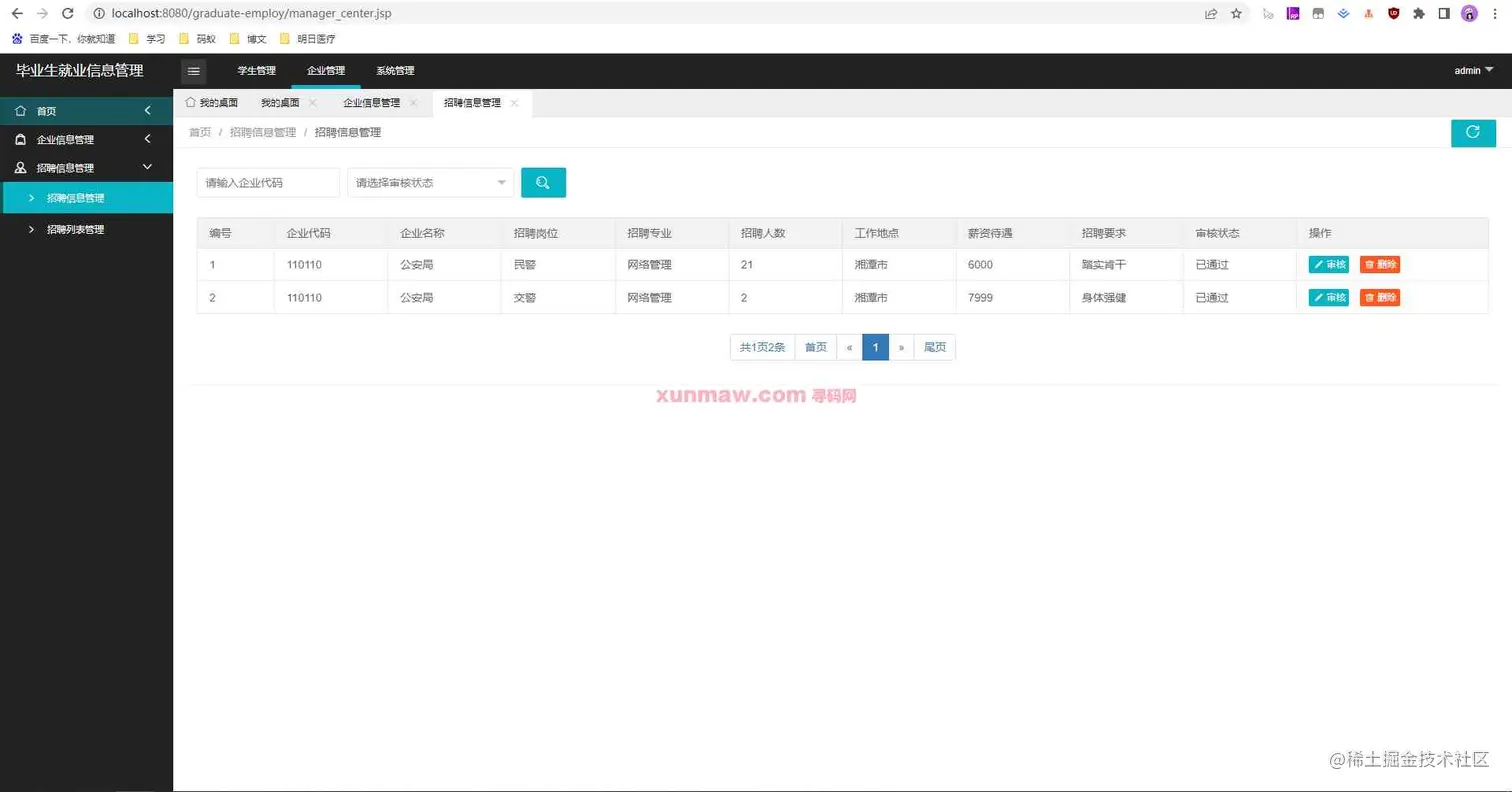Click 删除 button for 交警 row
Image resolution: width=1512 pixels, height=792 pixels.
pyautogui.click(x=1380, y=298)
